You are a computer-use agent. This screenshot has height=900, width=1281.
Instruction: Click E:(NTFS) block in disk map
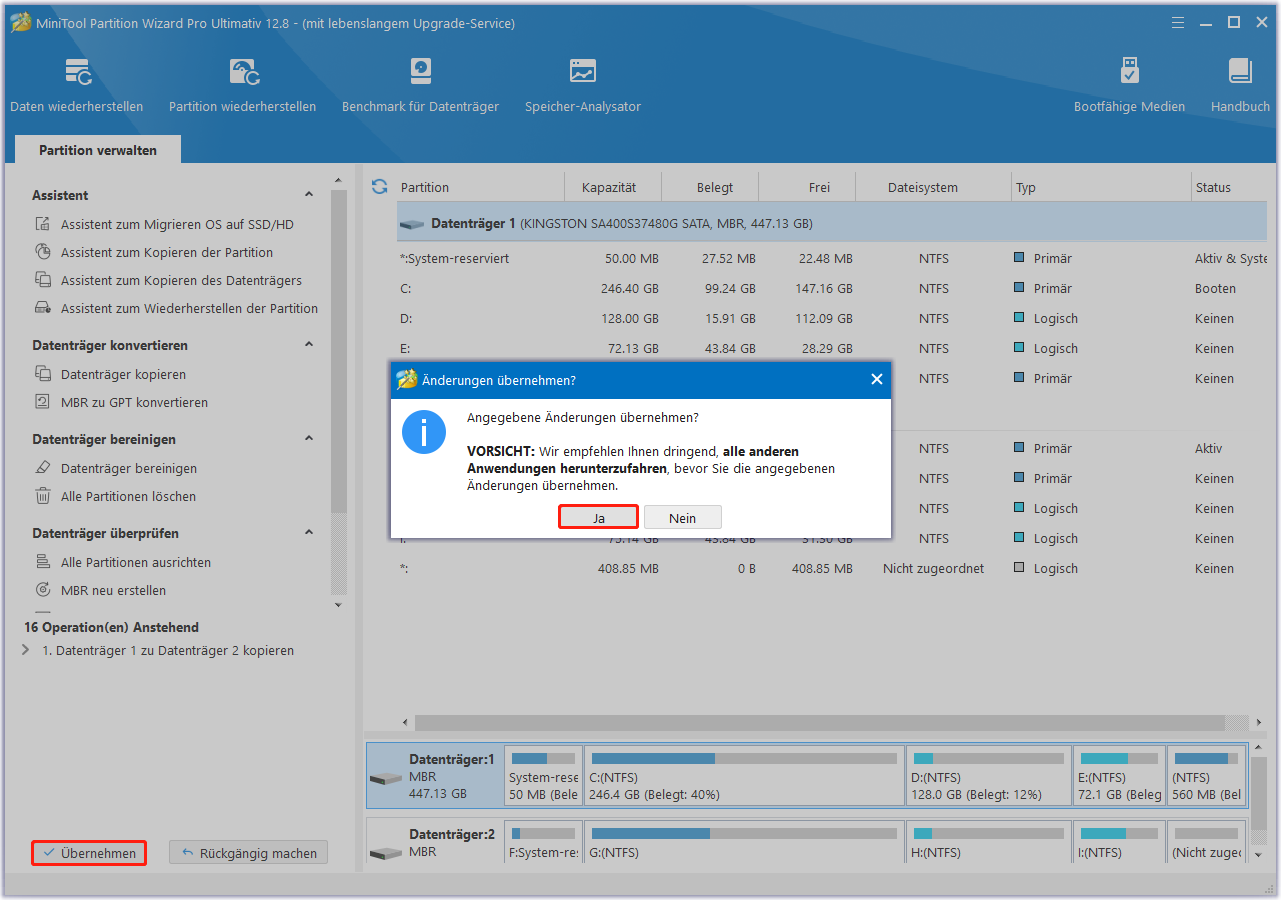[x=1120, y=776]
